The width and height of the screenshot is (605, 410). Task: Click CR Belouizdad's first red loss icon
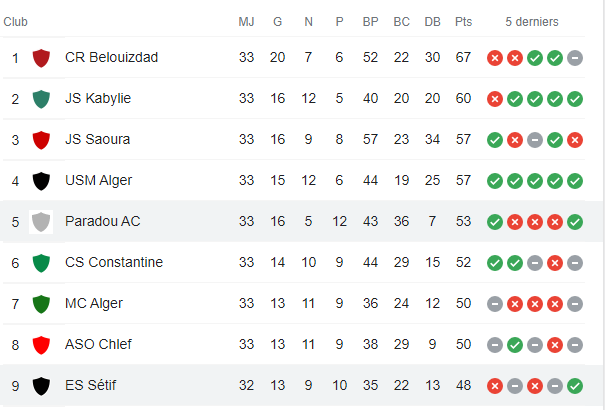click(494, 58)
